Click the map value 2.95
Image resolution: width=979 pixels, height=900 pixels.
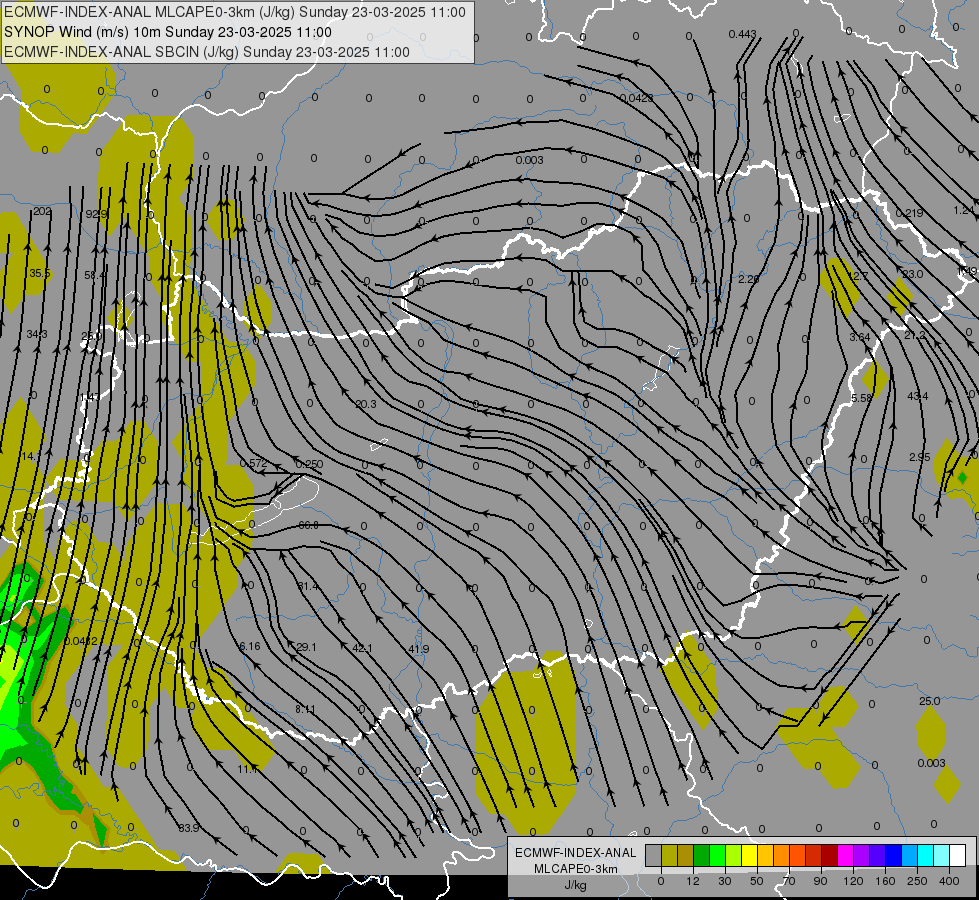tap(920, 457)
